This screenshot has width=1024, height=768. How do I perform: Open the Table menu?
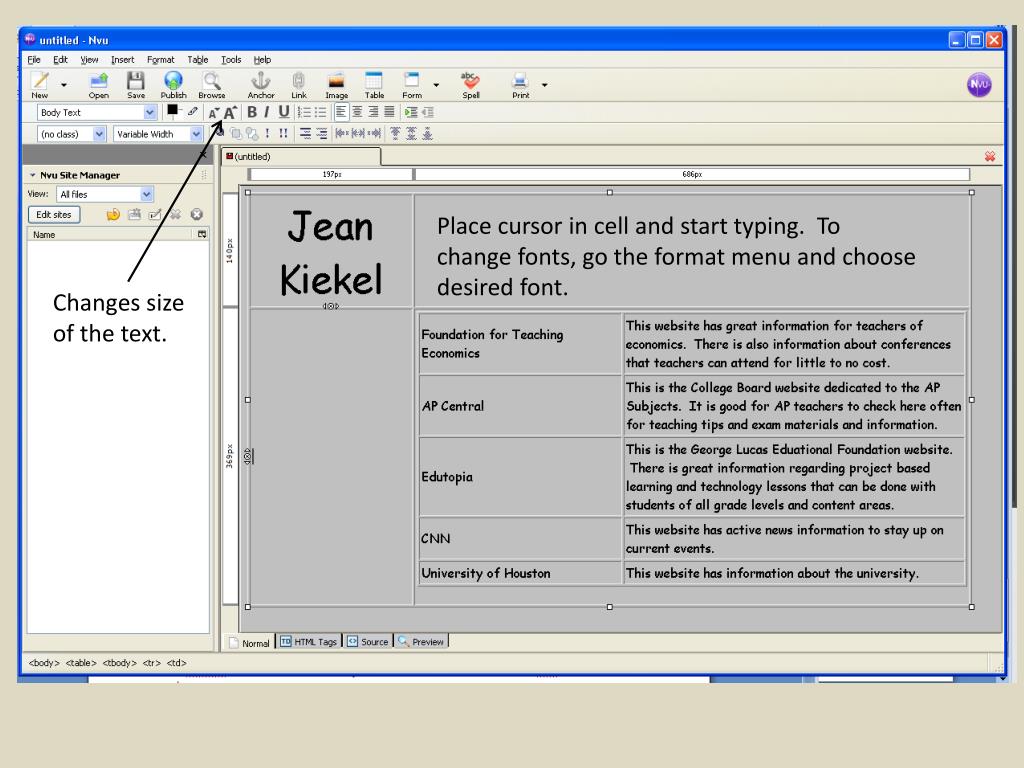[x=197, y=59]
